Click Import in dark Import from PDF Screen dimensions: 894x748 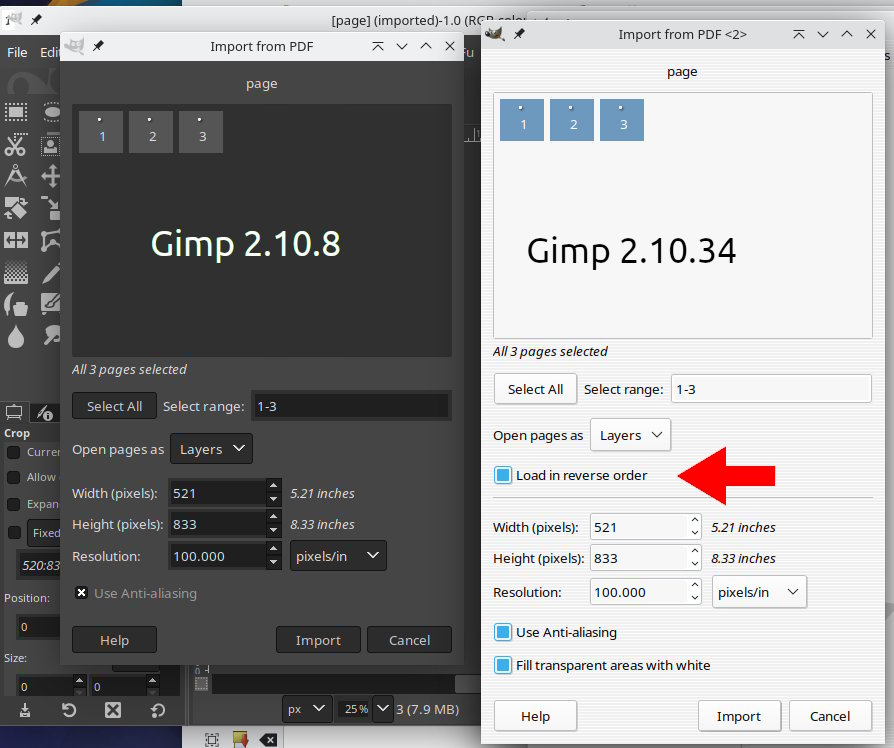(318, 640)
